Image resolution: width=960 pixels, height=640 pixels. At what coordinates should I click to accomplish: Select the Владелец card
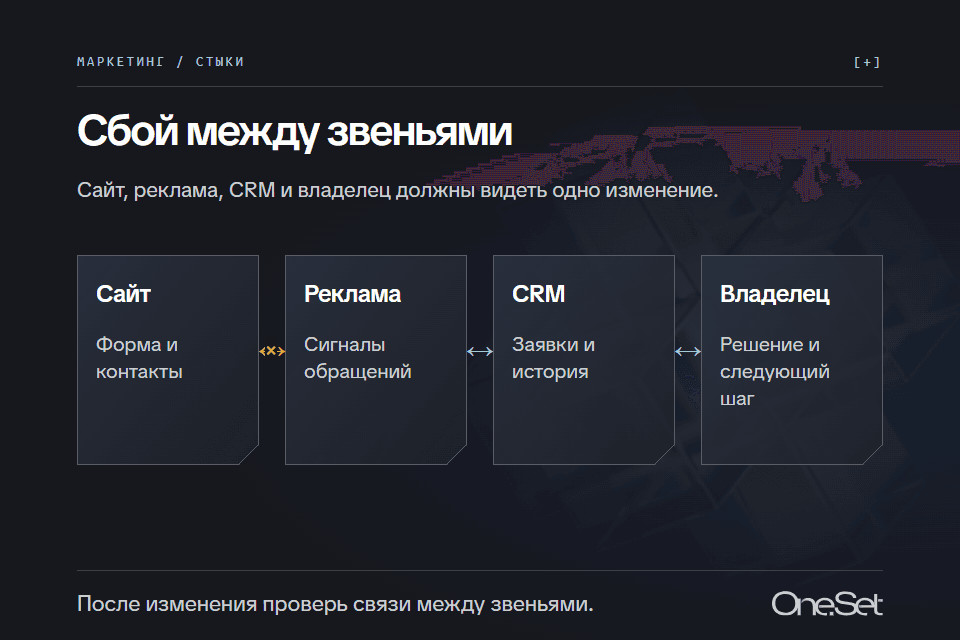(x=792, y=360)
